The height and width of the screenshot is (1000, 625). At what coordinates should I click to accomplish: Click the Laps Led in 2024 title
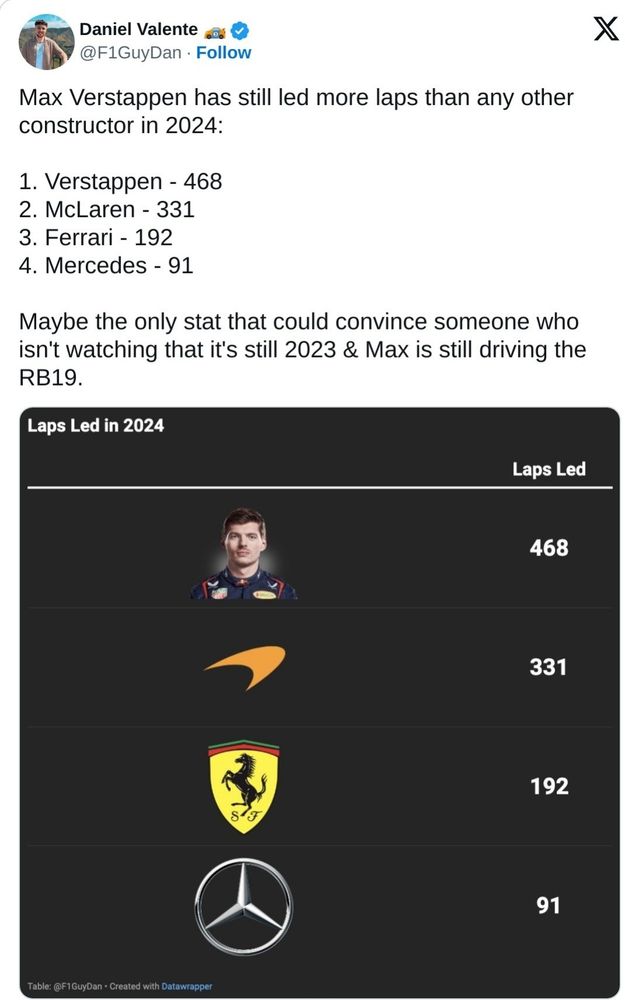[x=96, y=425]
